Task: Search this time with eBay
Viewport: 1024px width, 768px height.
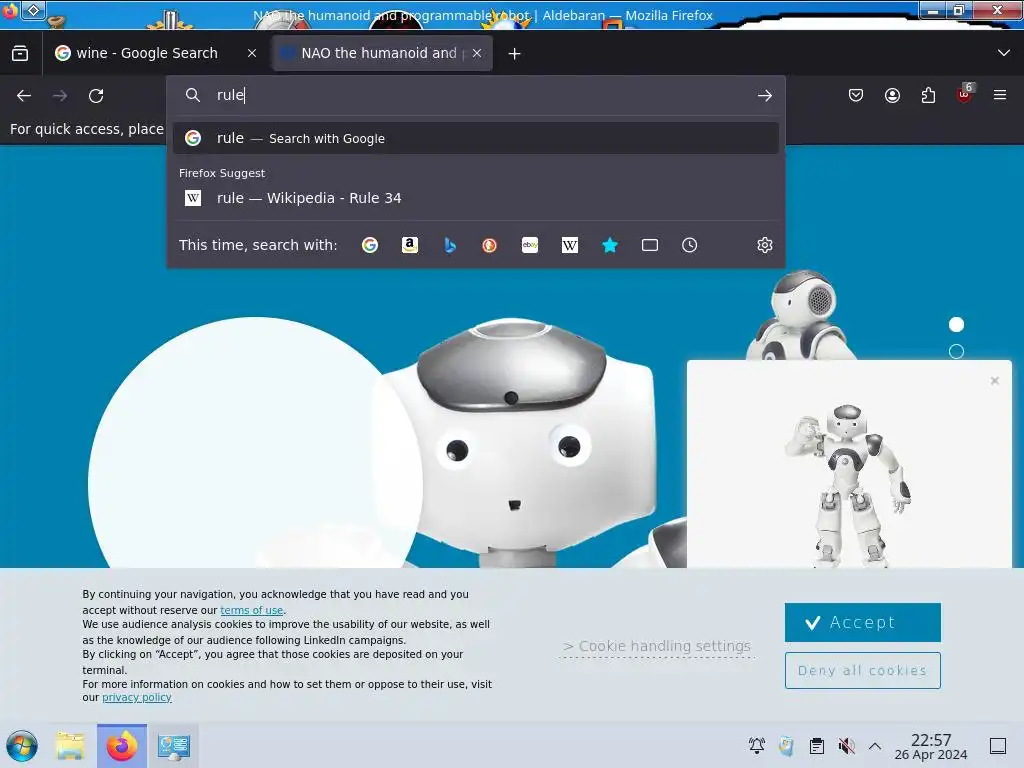Action: (530, 245)
